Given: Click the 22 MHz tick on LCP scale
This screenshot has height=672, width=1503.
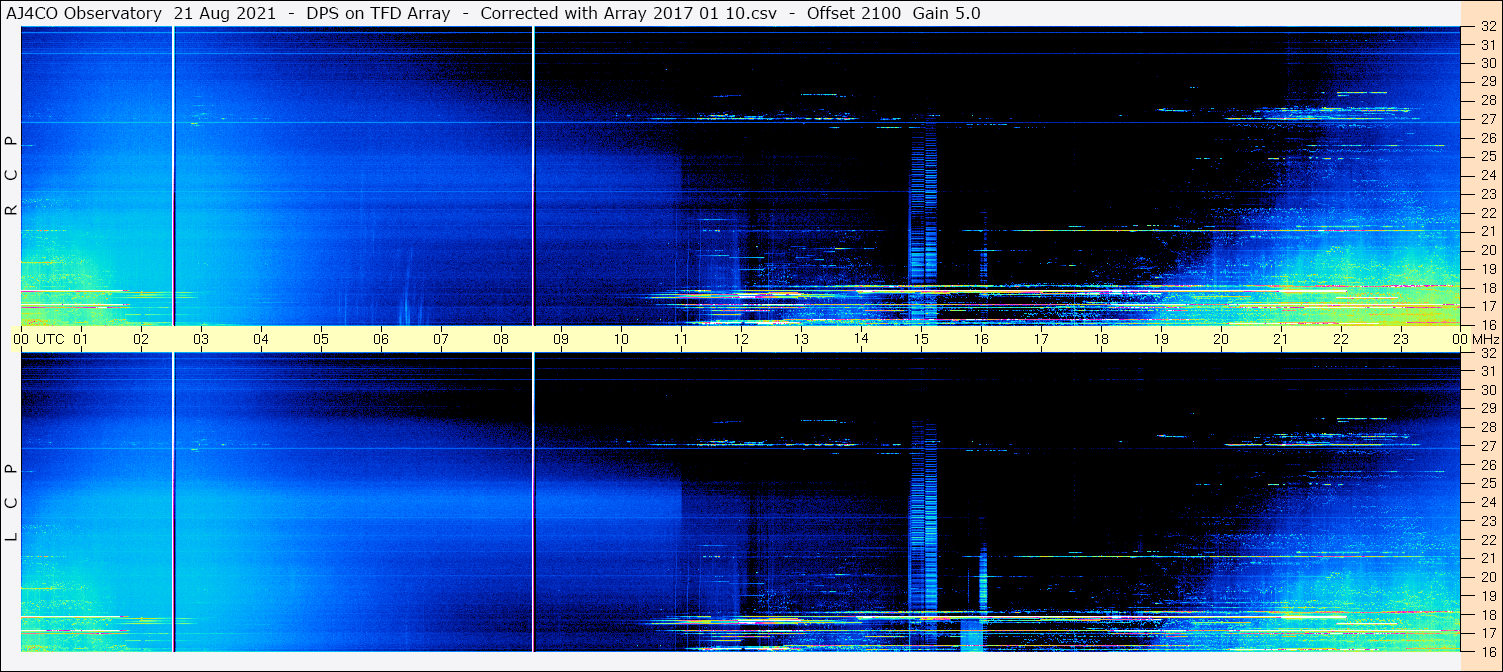Looking at the screenshot, I should (1487, 540).
